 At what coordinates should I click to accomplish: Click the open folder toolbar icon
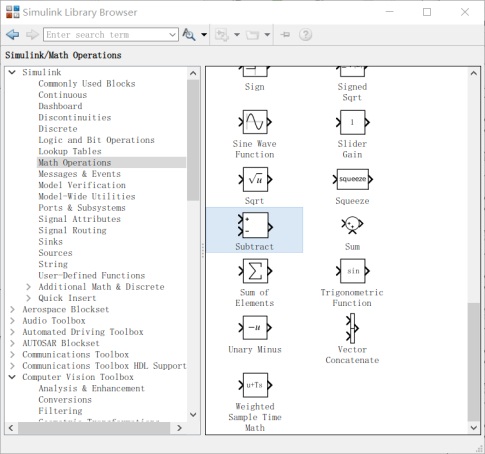252,34
